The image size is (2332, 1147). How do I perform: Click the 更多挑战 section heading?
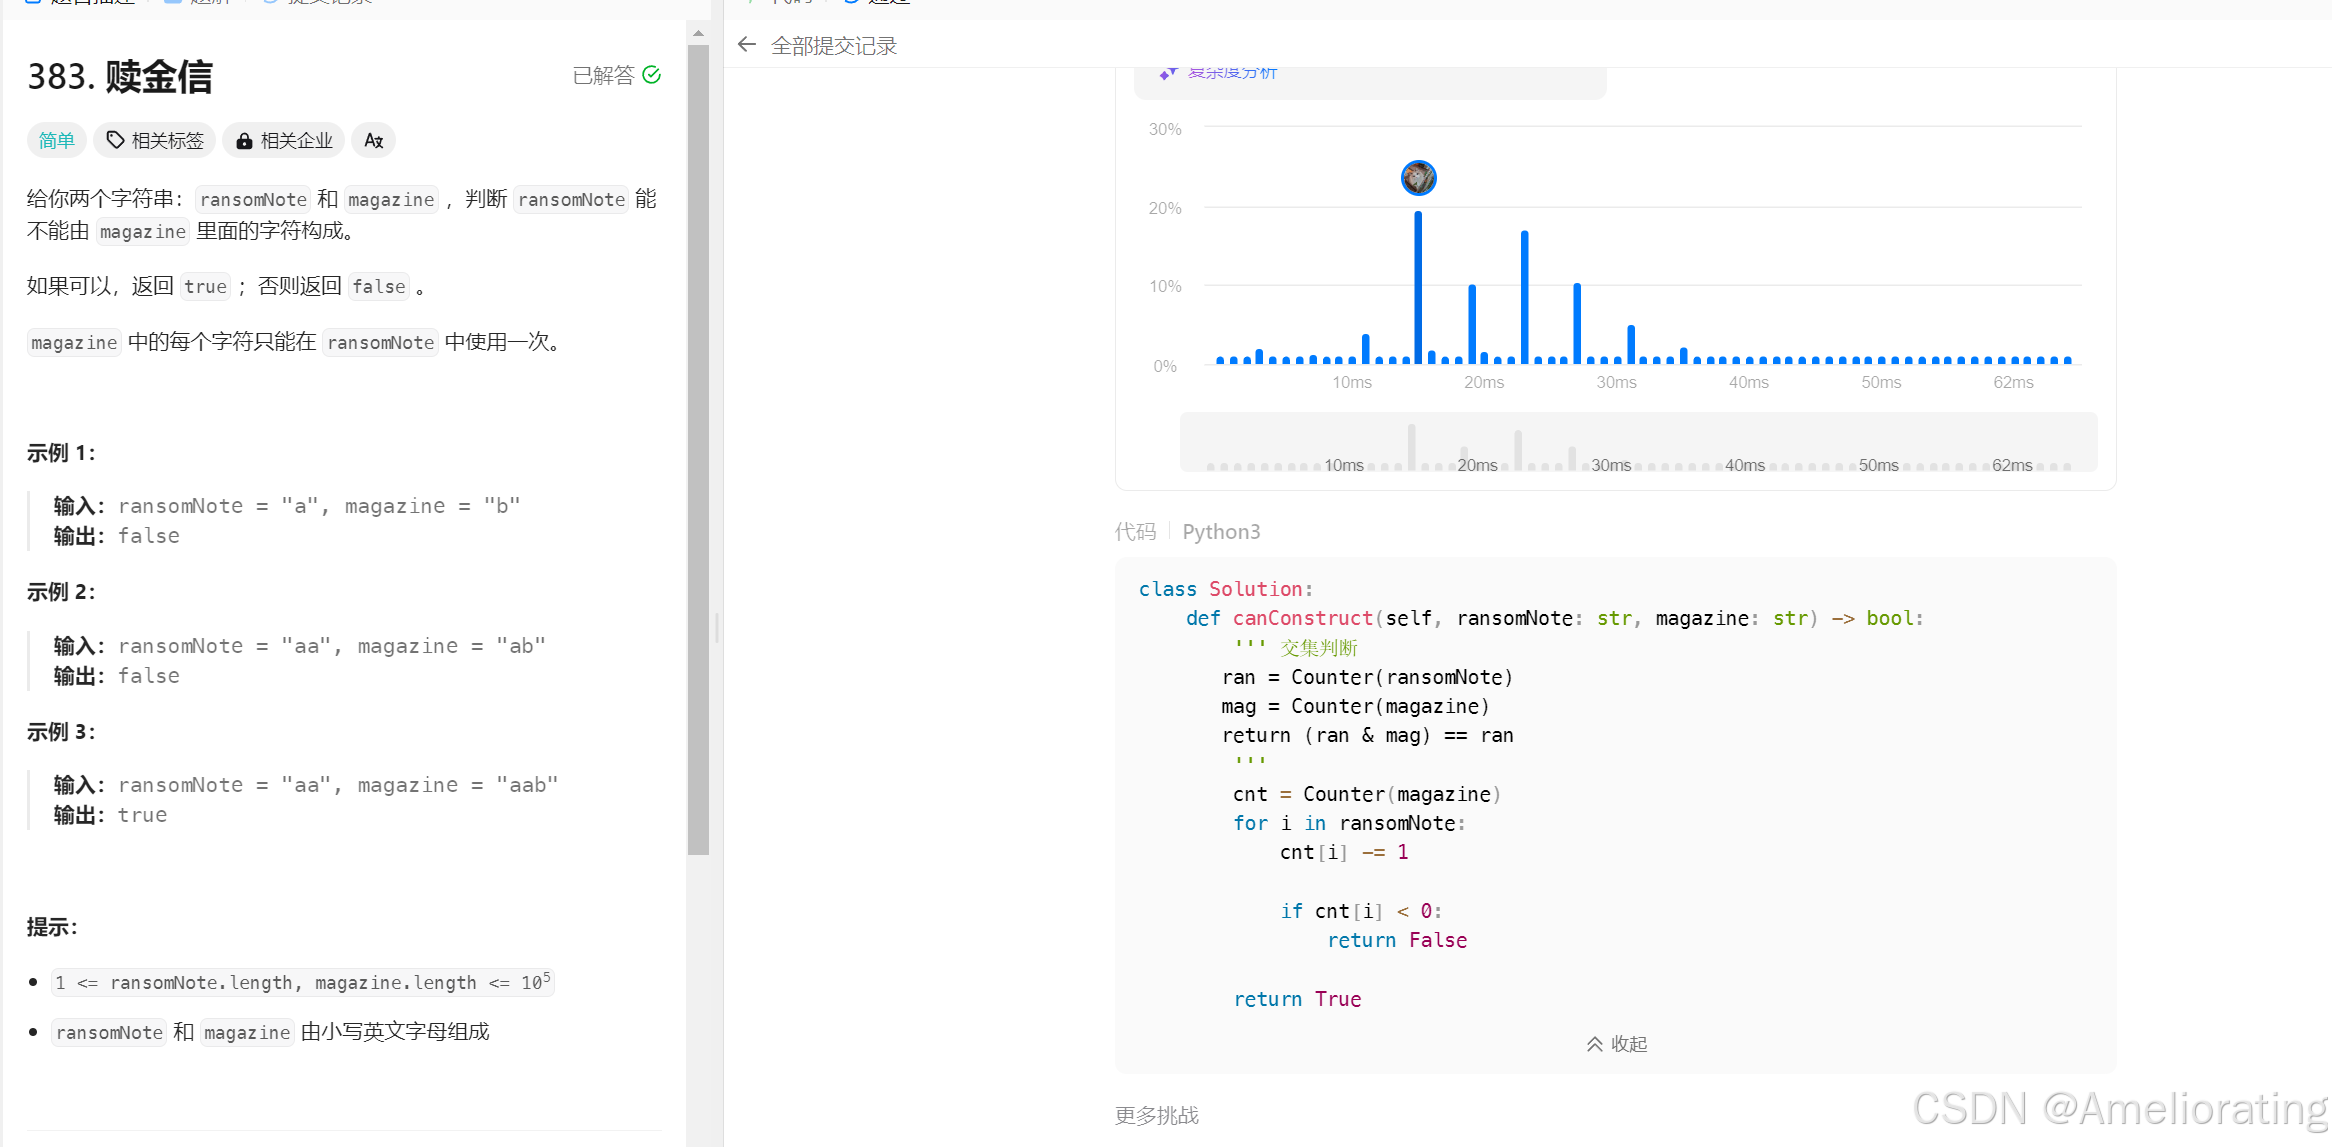1157,1115
